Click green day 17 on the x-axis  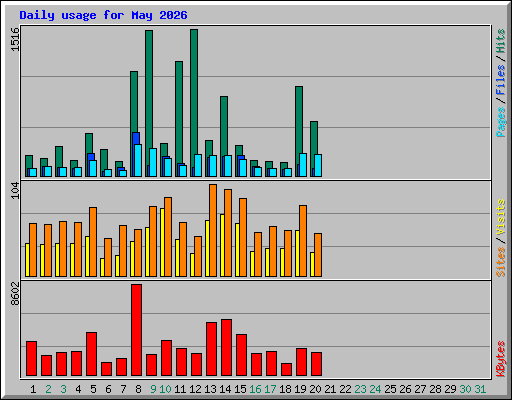click(270, 389)
